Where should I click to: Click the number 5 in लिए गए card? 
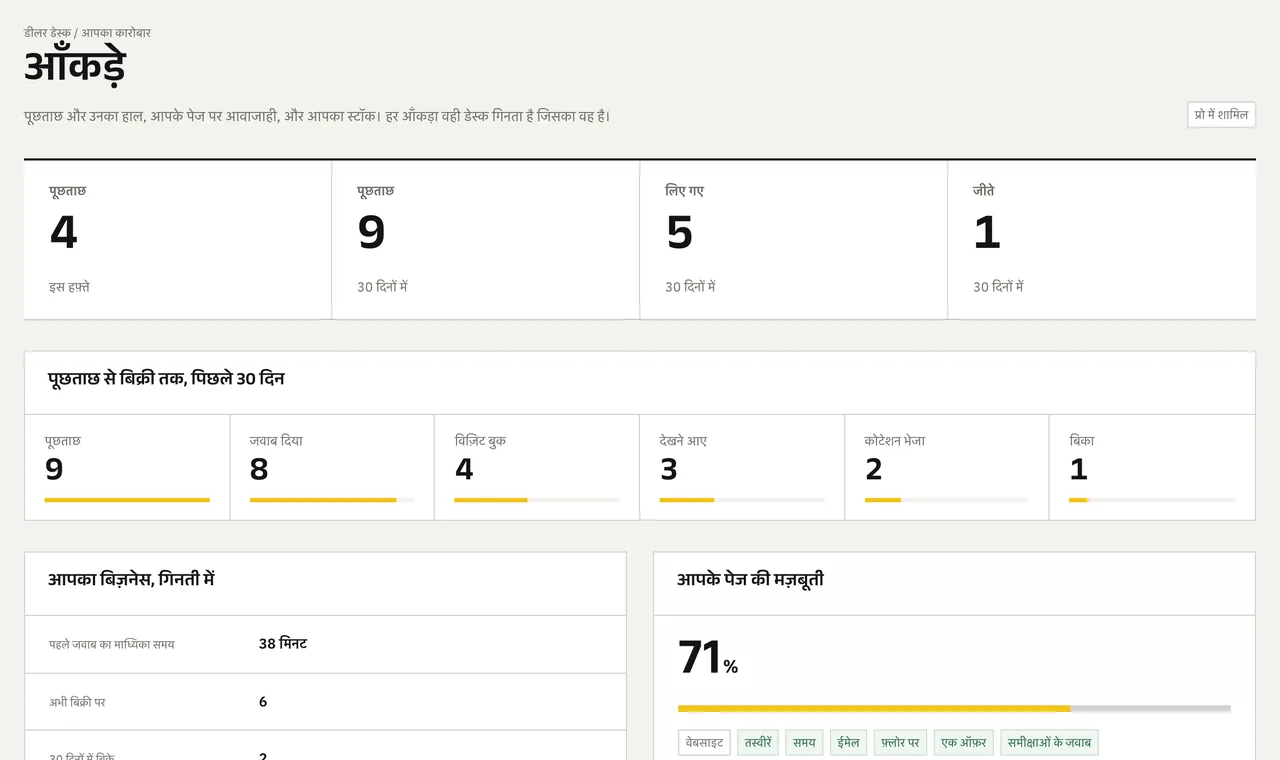[680, 233]
